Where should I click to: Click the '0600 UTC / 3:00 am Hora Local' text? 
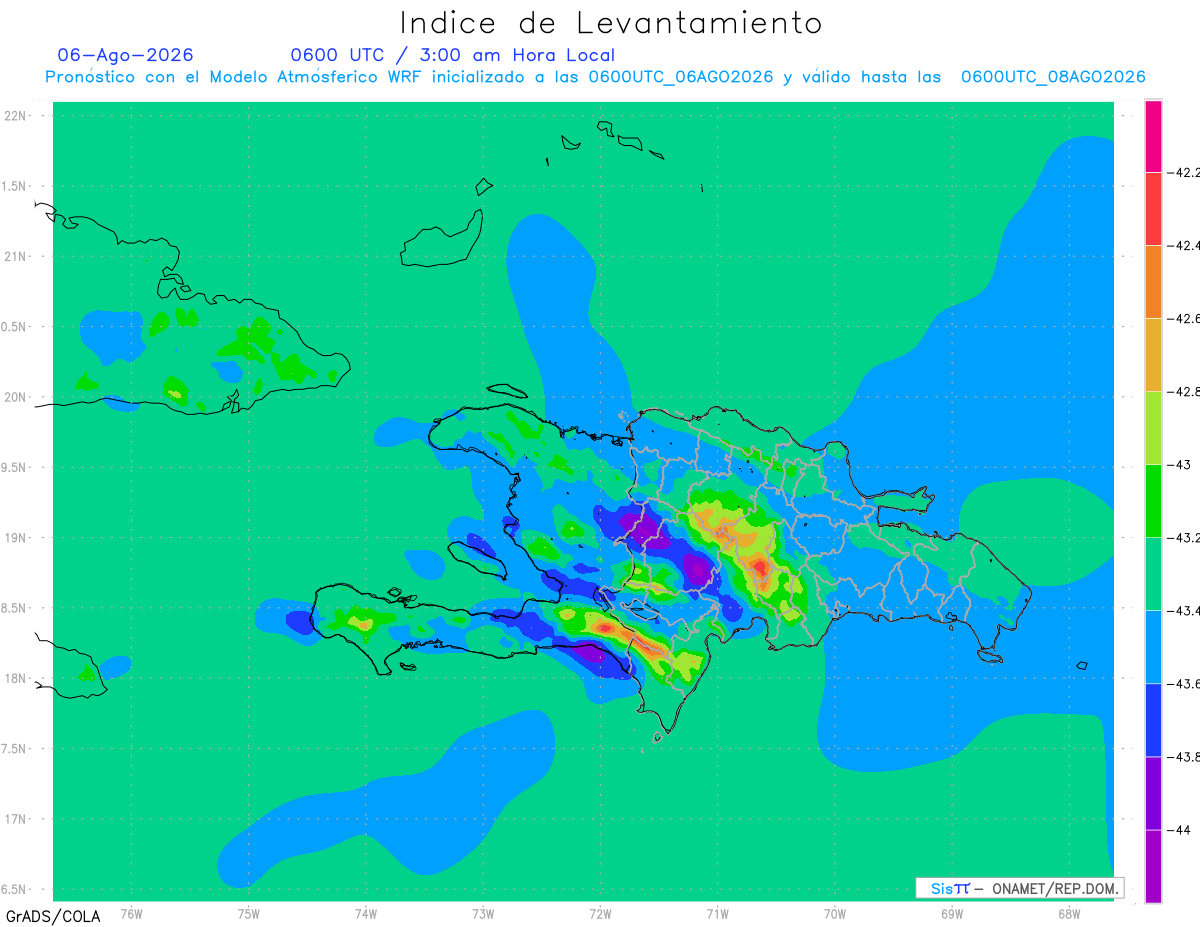pos(452,55)
